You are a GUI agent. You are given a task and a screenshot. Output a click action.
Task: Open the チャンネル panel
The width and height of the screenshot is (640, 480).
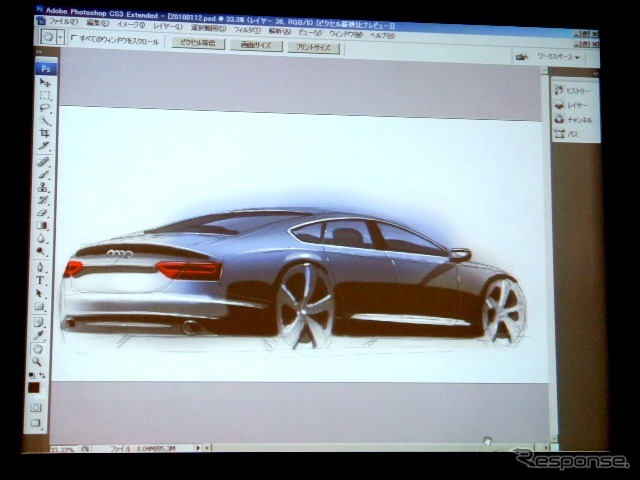(x=573, y=120)
